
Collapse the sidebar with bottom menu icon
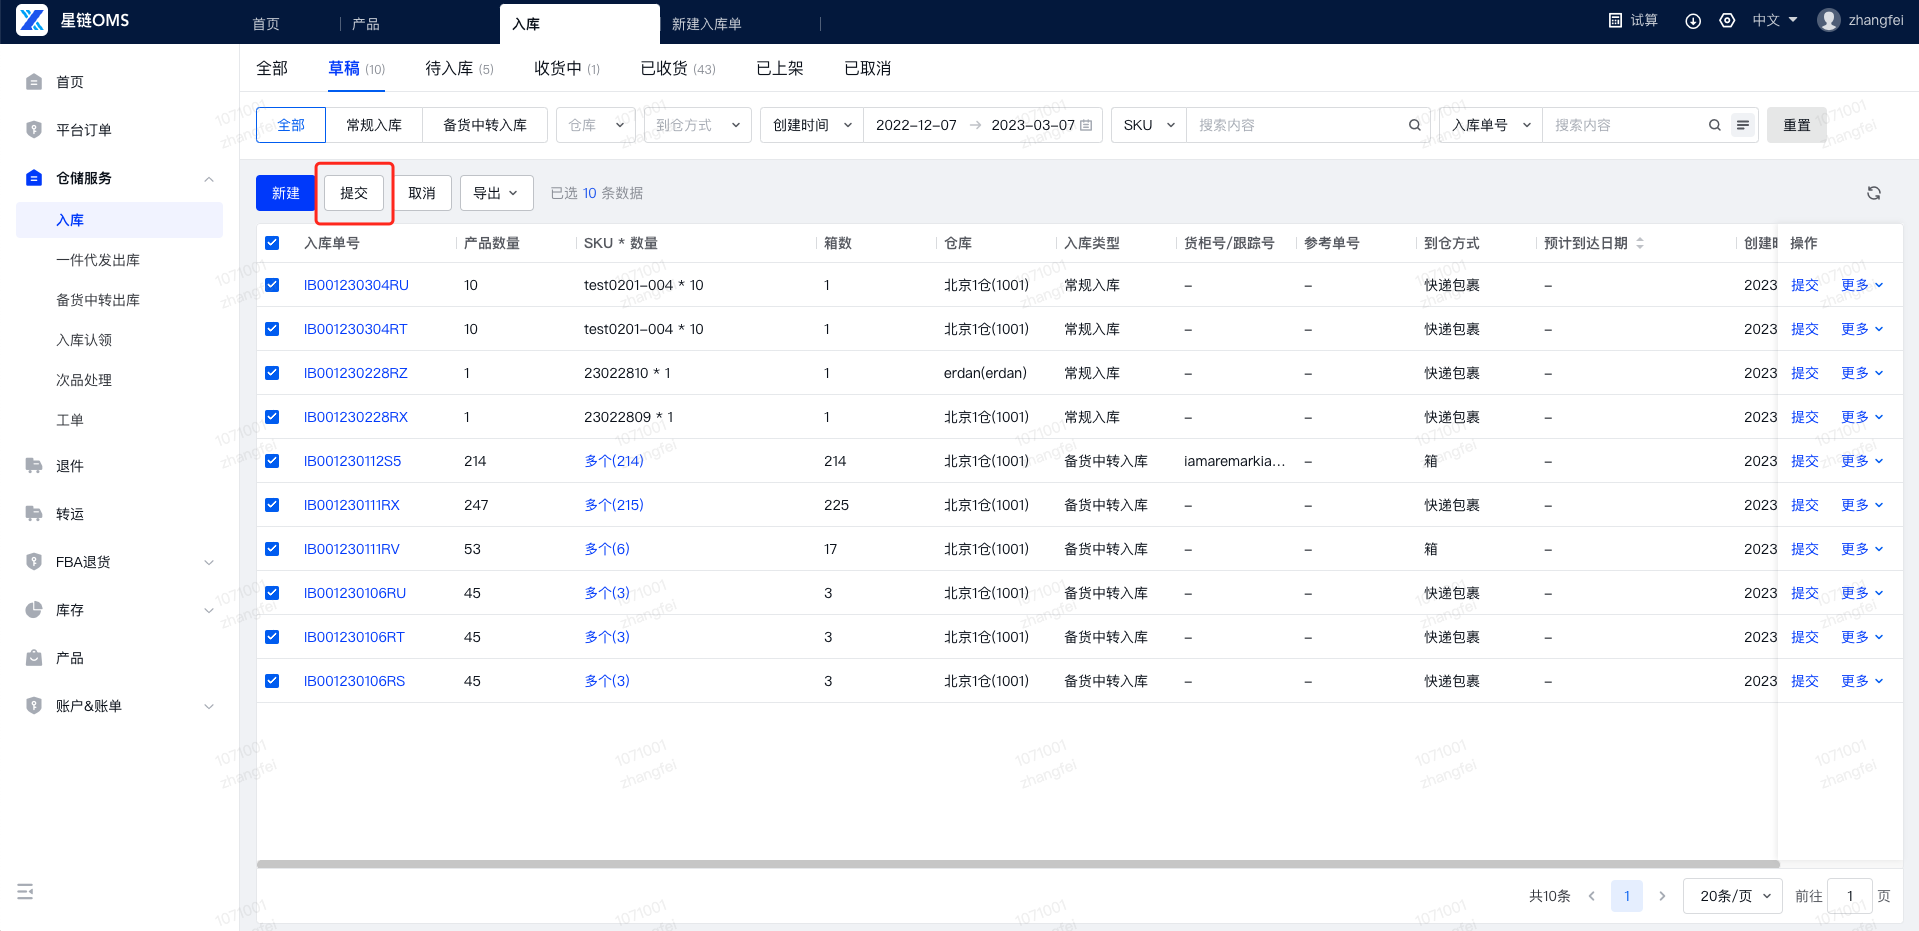click(26, 891)
